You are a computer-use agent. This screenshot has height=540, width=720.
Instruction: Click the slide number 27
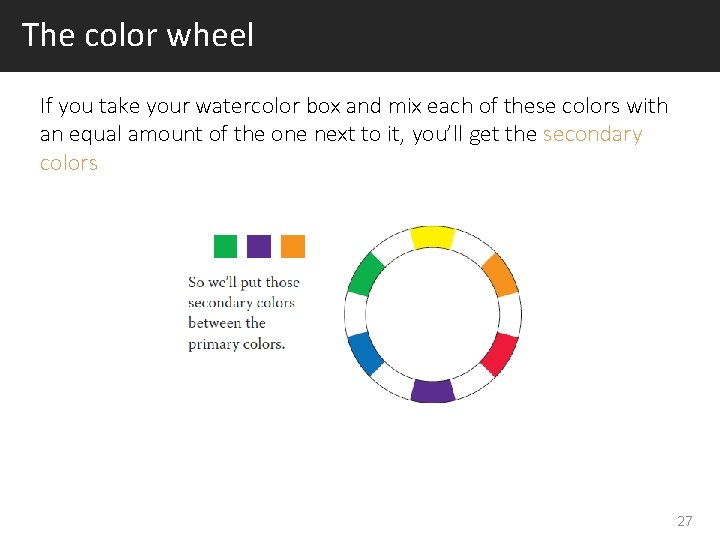coord(685,521)
